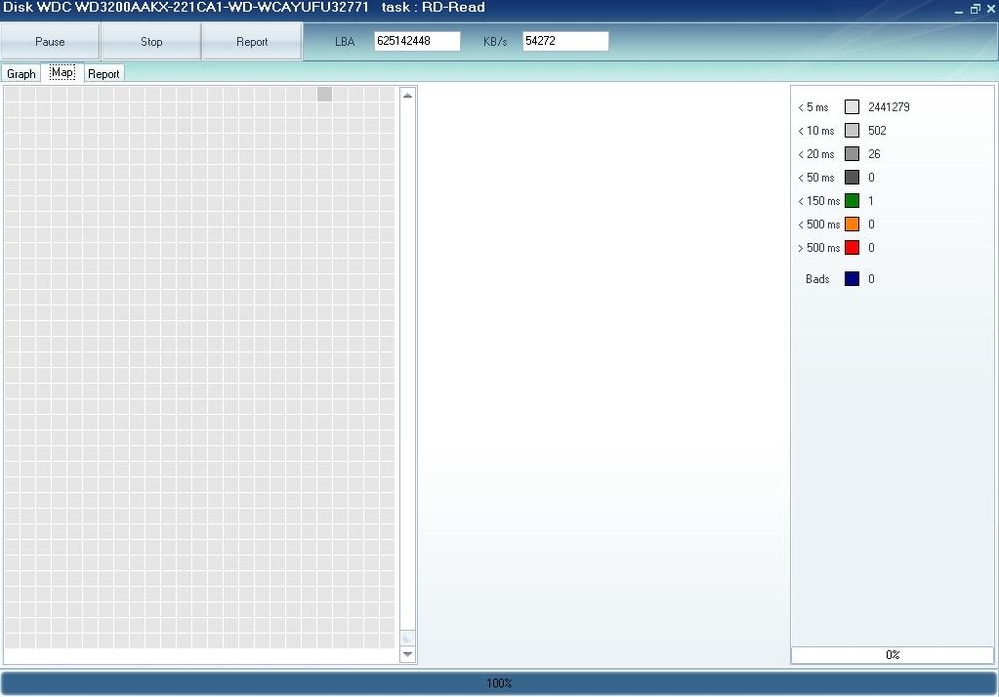The height and width of the screenshot is (697, 999).
Task: Open the Report tab
Action: 104,74
